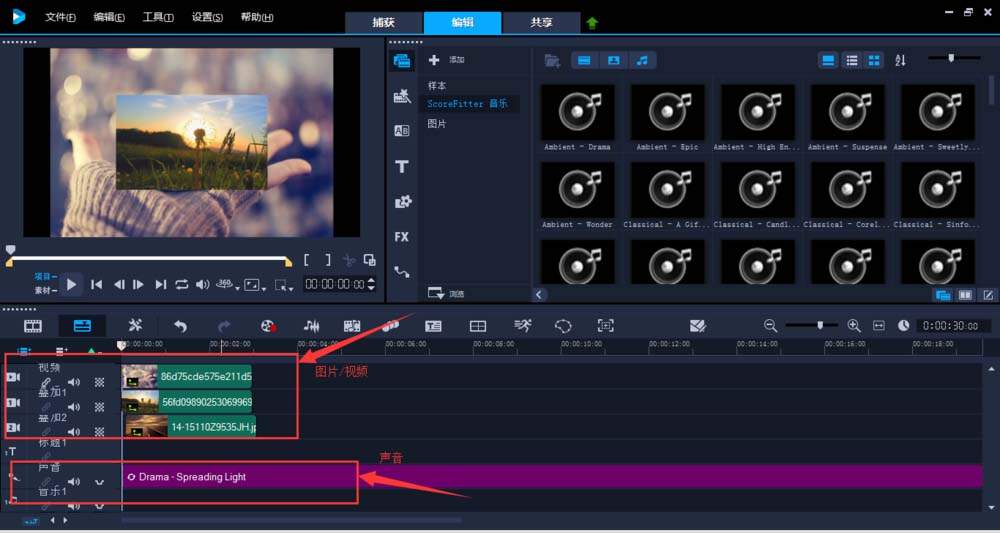Expand the 声音 voice track chevron
1000x533 pixels.
tap(99, 482)
